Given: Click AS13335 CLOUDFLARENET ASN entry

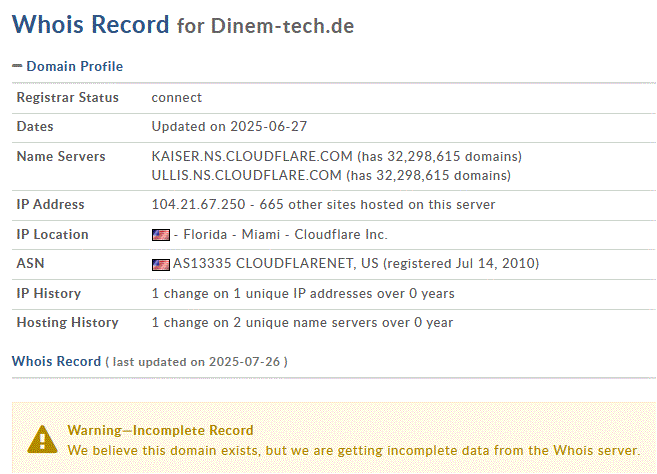Looking at the screenshot, I should (x=260, y=264).
